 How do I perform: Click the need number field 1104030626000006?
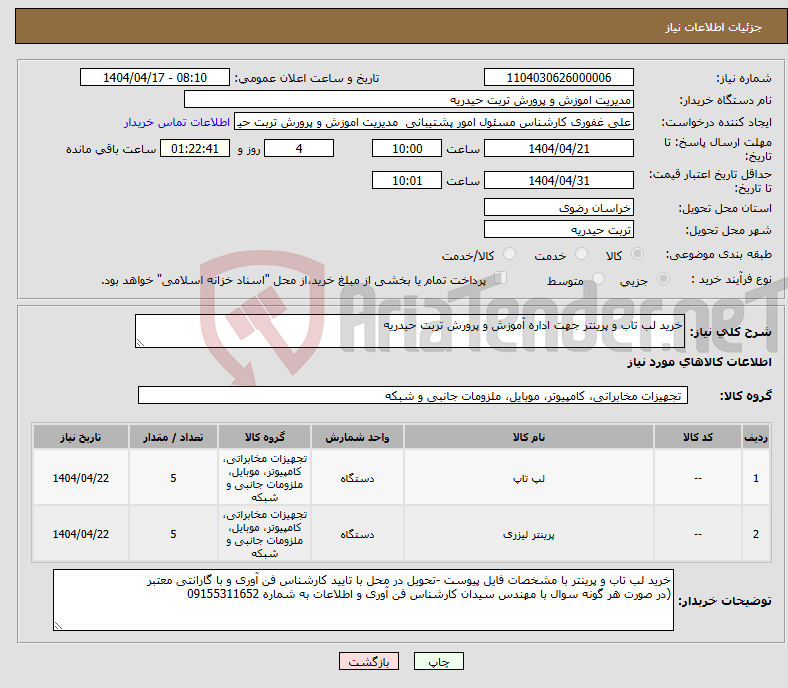pyautogui.click(x=558, y=77)
